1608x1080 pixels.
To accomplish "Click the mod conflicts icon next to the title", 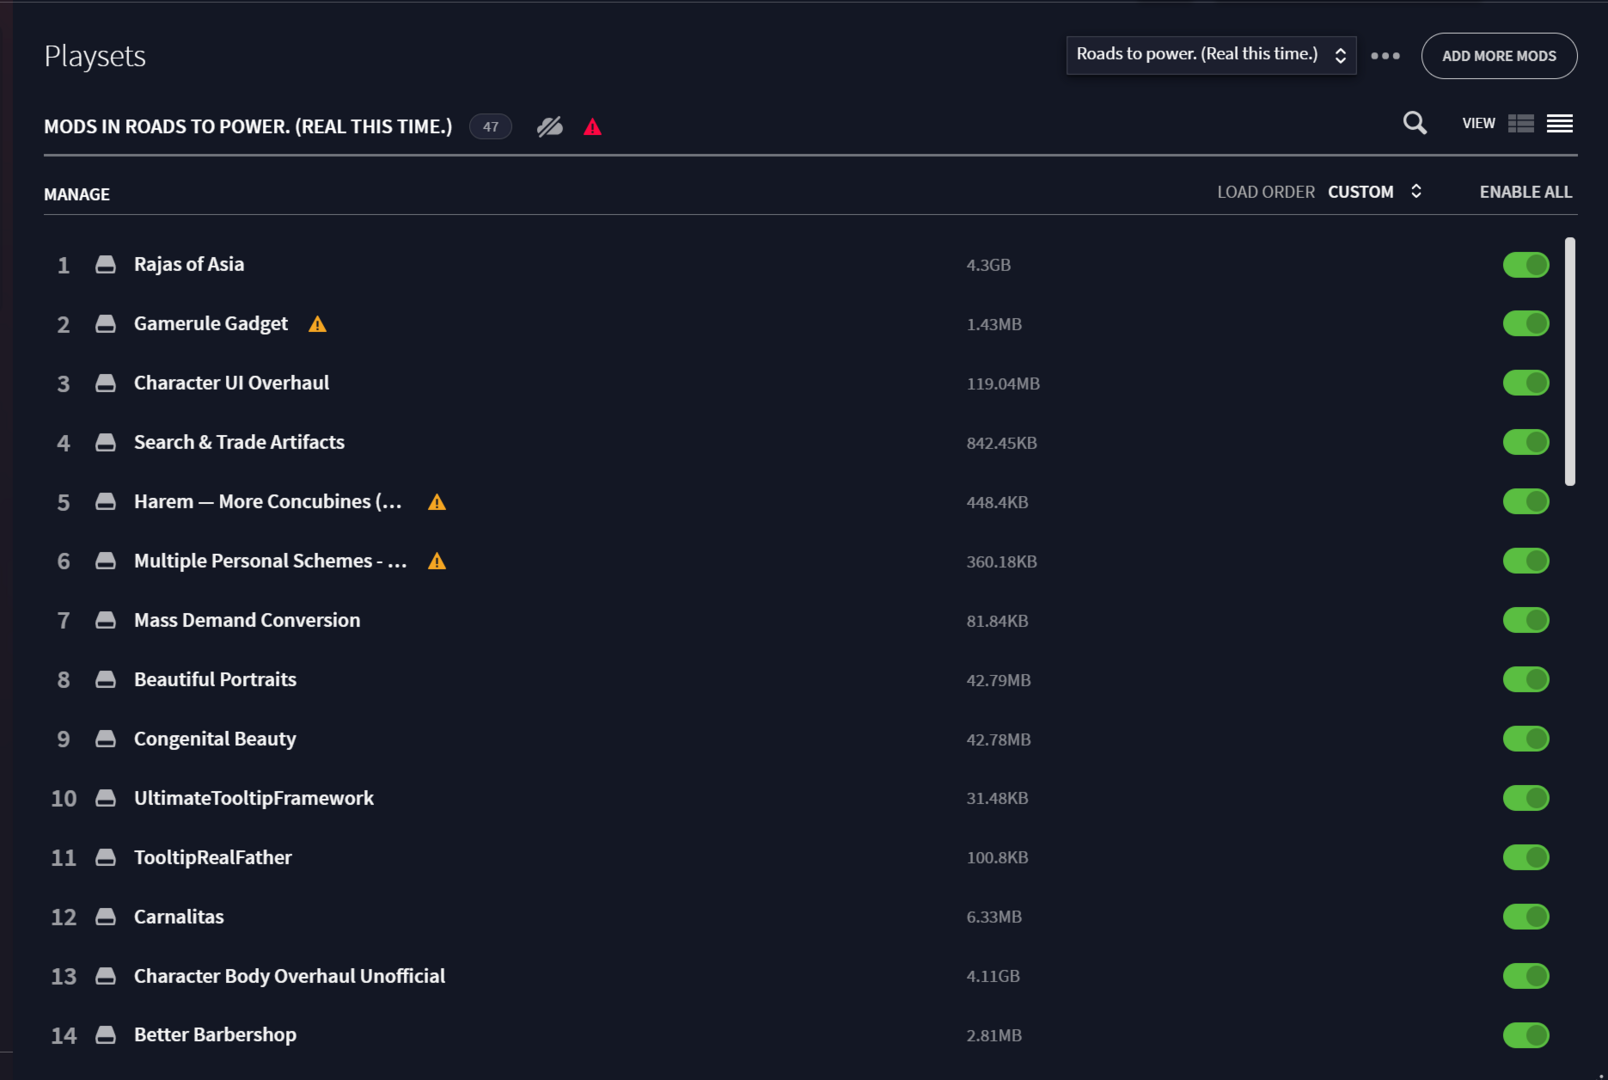I will tap(549, 126).
